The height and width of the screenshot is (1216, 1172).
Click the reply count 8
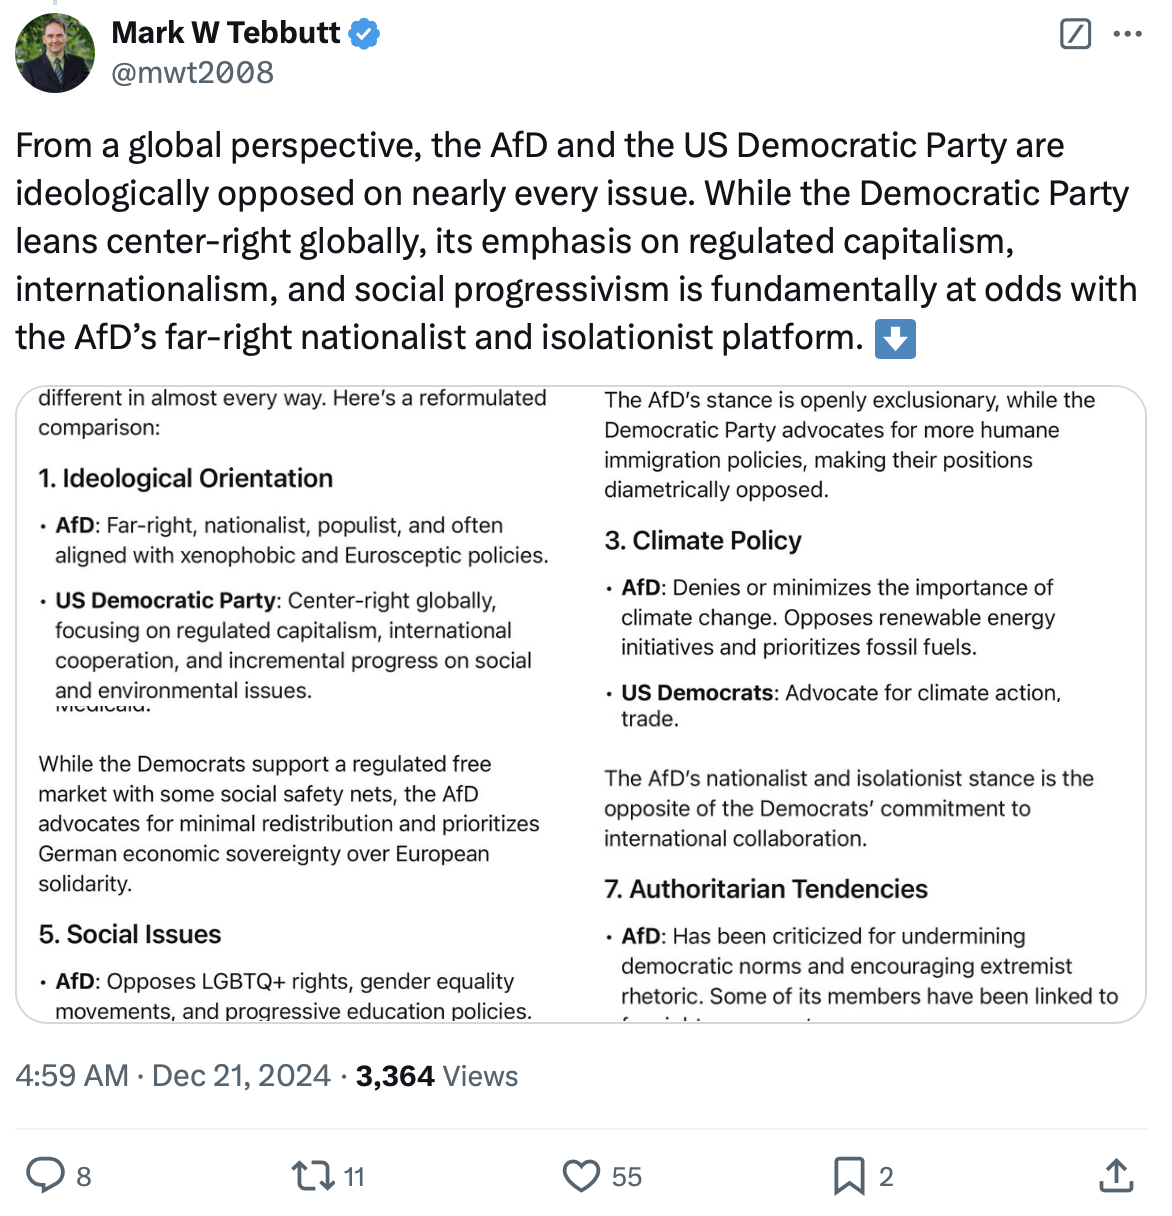[84, 1177]
